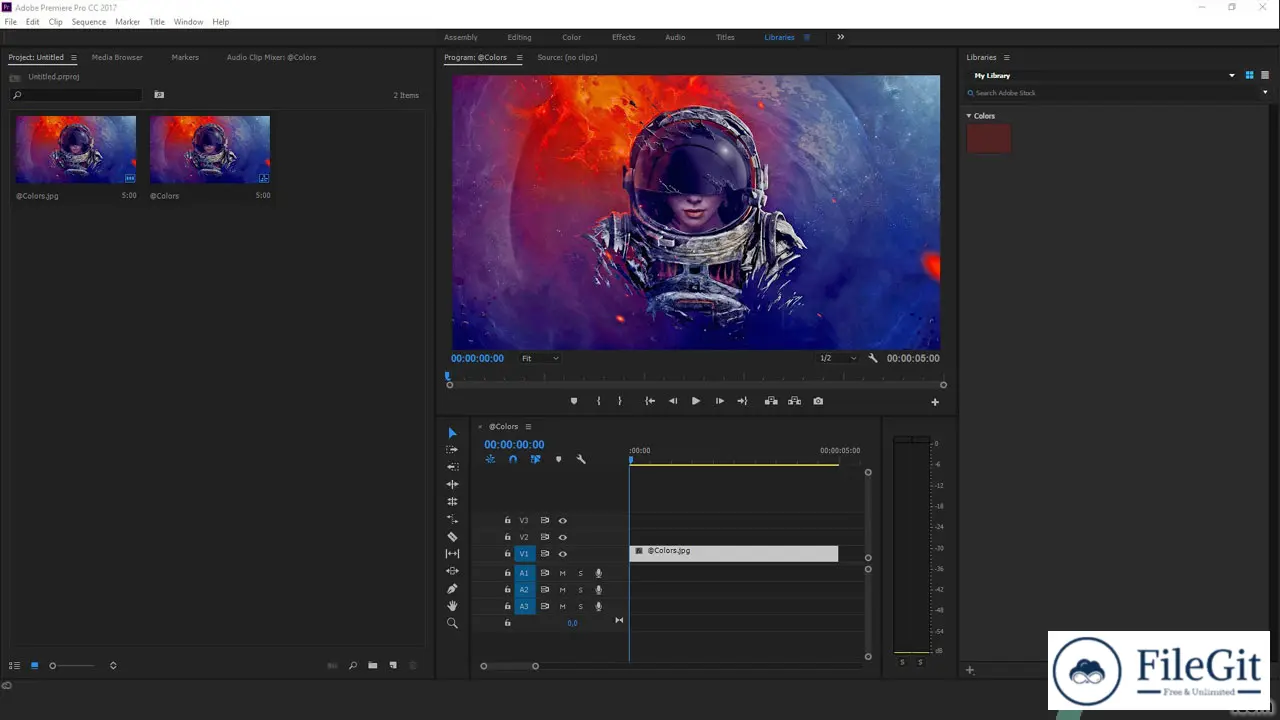The height and width of the screenshot is (720, 1280).
Task: Click the Extract button in Program monitor
Action: pos(794,401)
